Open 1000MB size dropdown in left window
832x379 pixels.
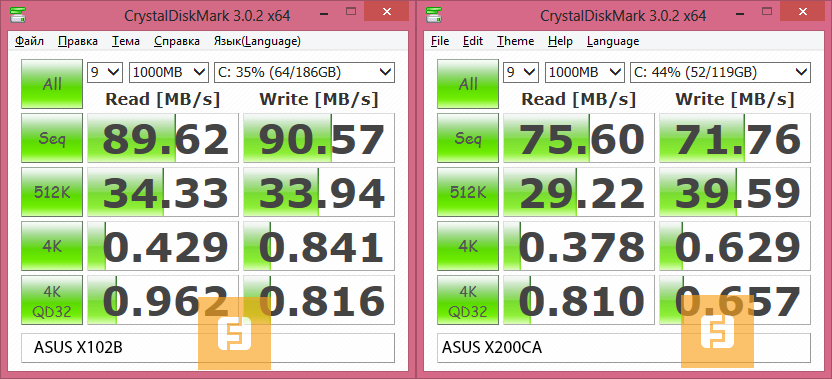(x=169, y=73)
